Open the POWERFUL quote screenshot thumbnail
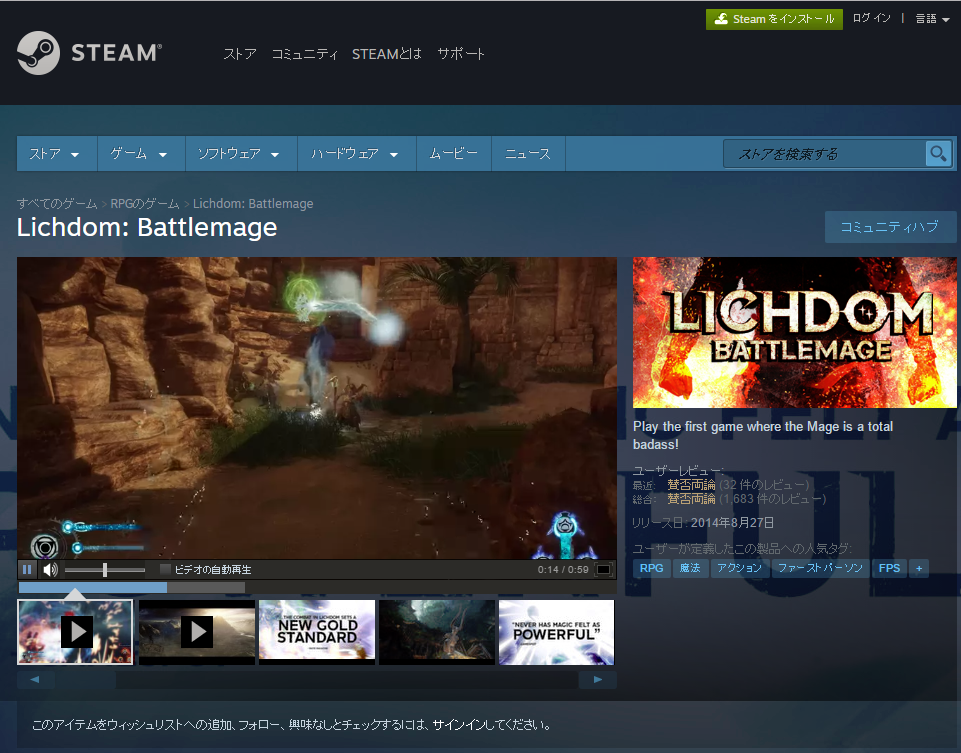Viewport: 961px width, 753px height. 556,632
